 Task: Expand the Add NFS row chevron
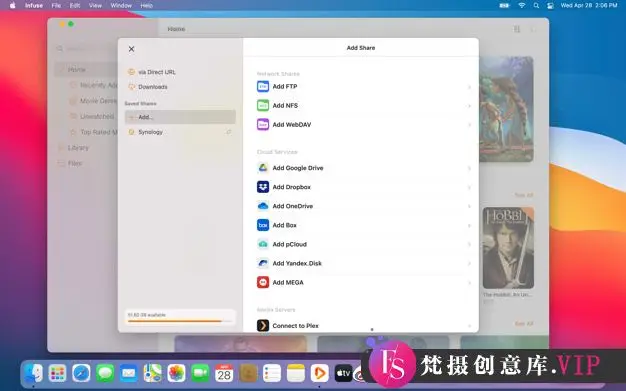470,106
